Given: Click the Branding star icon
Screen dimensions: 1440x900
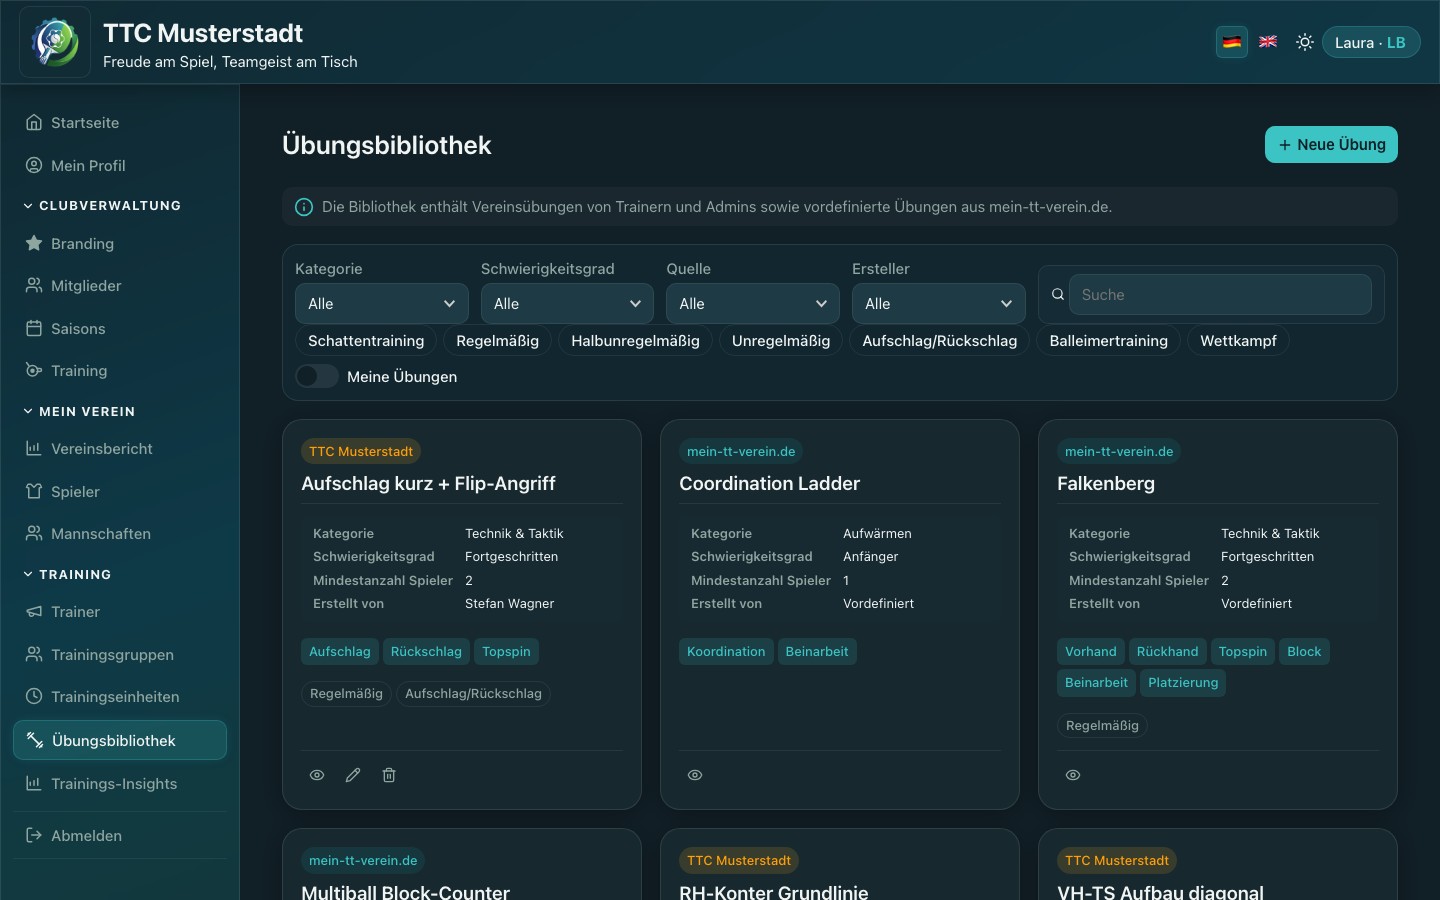Looking at the screenshot, I should point(34,243).
